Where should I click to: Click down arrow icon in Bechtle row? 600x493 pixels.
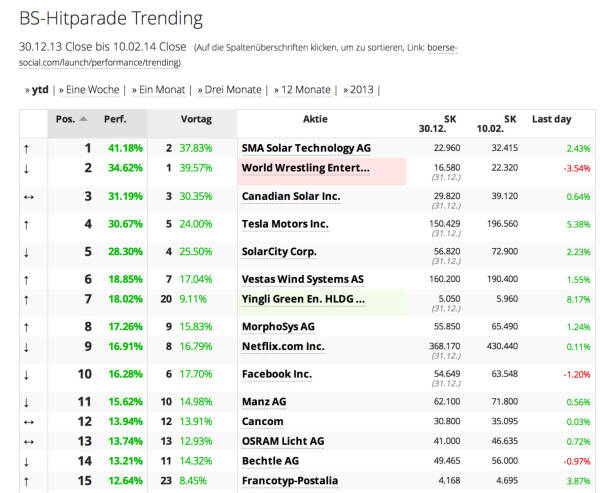pyautogui.click(x=26, y=462)
